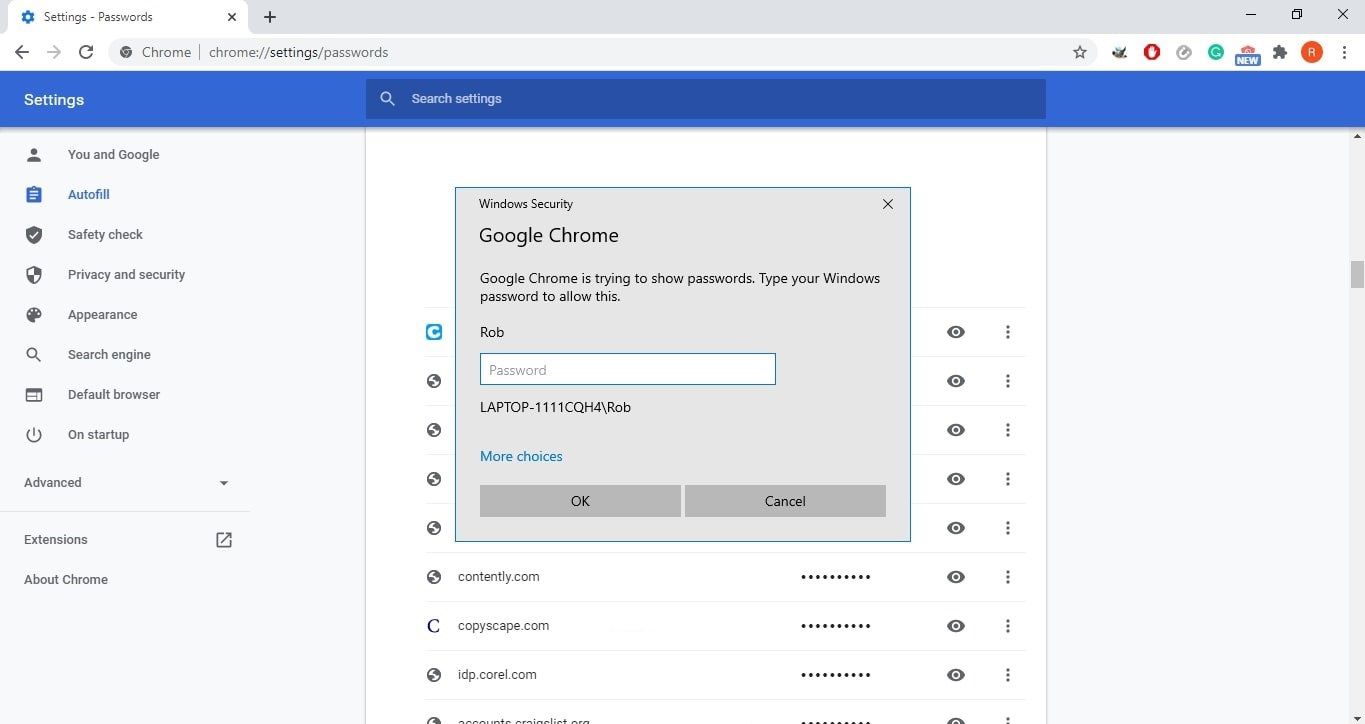The width and height of the screenshot is (1365, 724).
Task: Cancel the Windows Security prompt
Action: [x=785, y=501]
